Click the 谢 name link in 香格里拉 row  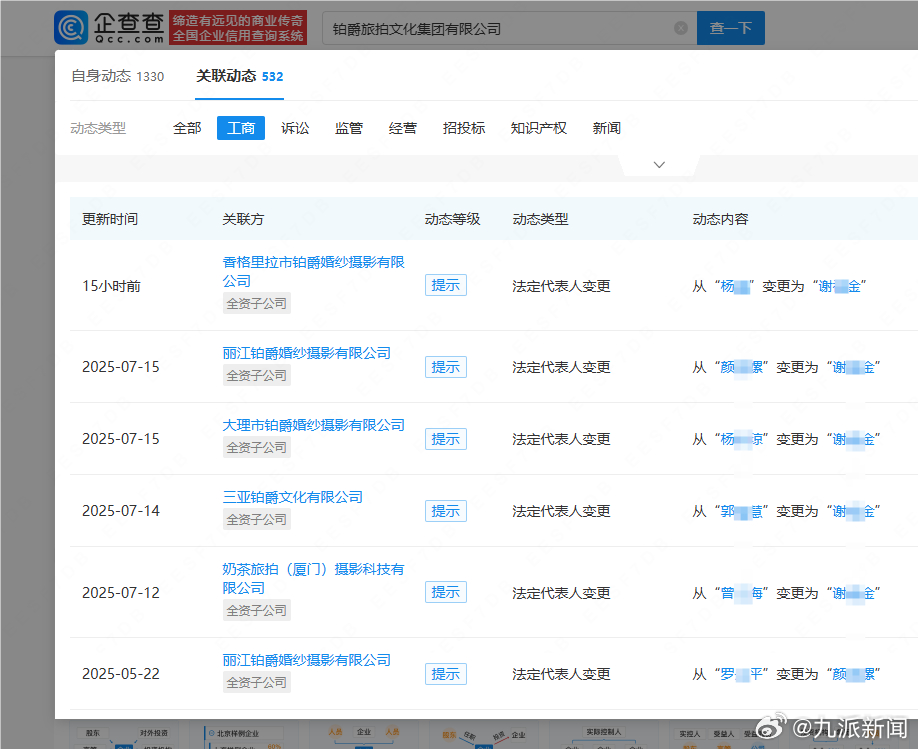click(839, 286)
